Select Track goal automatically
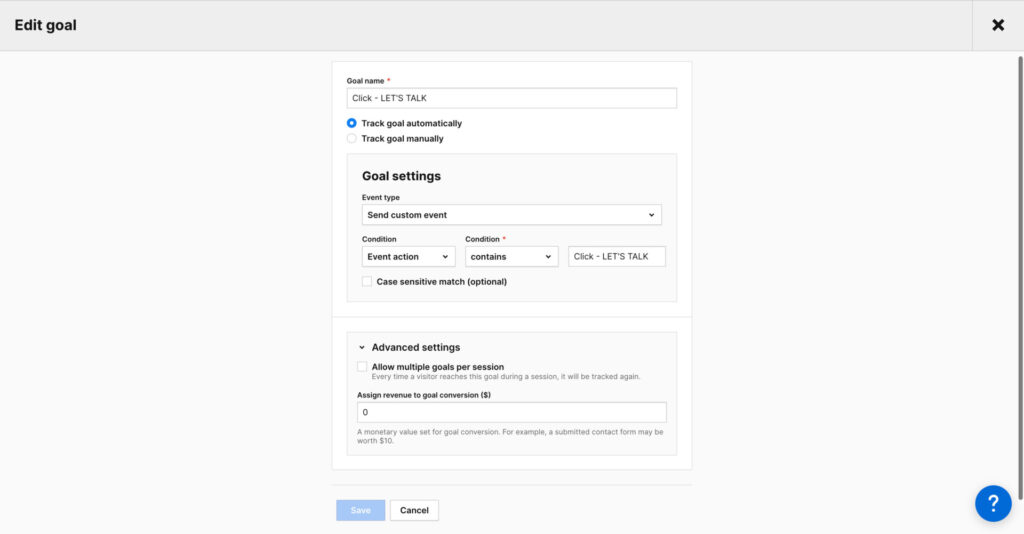 pyautogui.click(x=352, y=123)
